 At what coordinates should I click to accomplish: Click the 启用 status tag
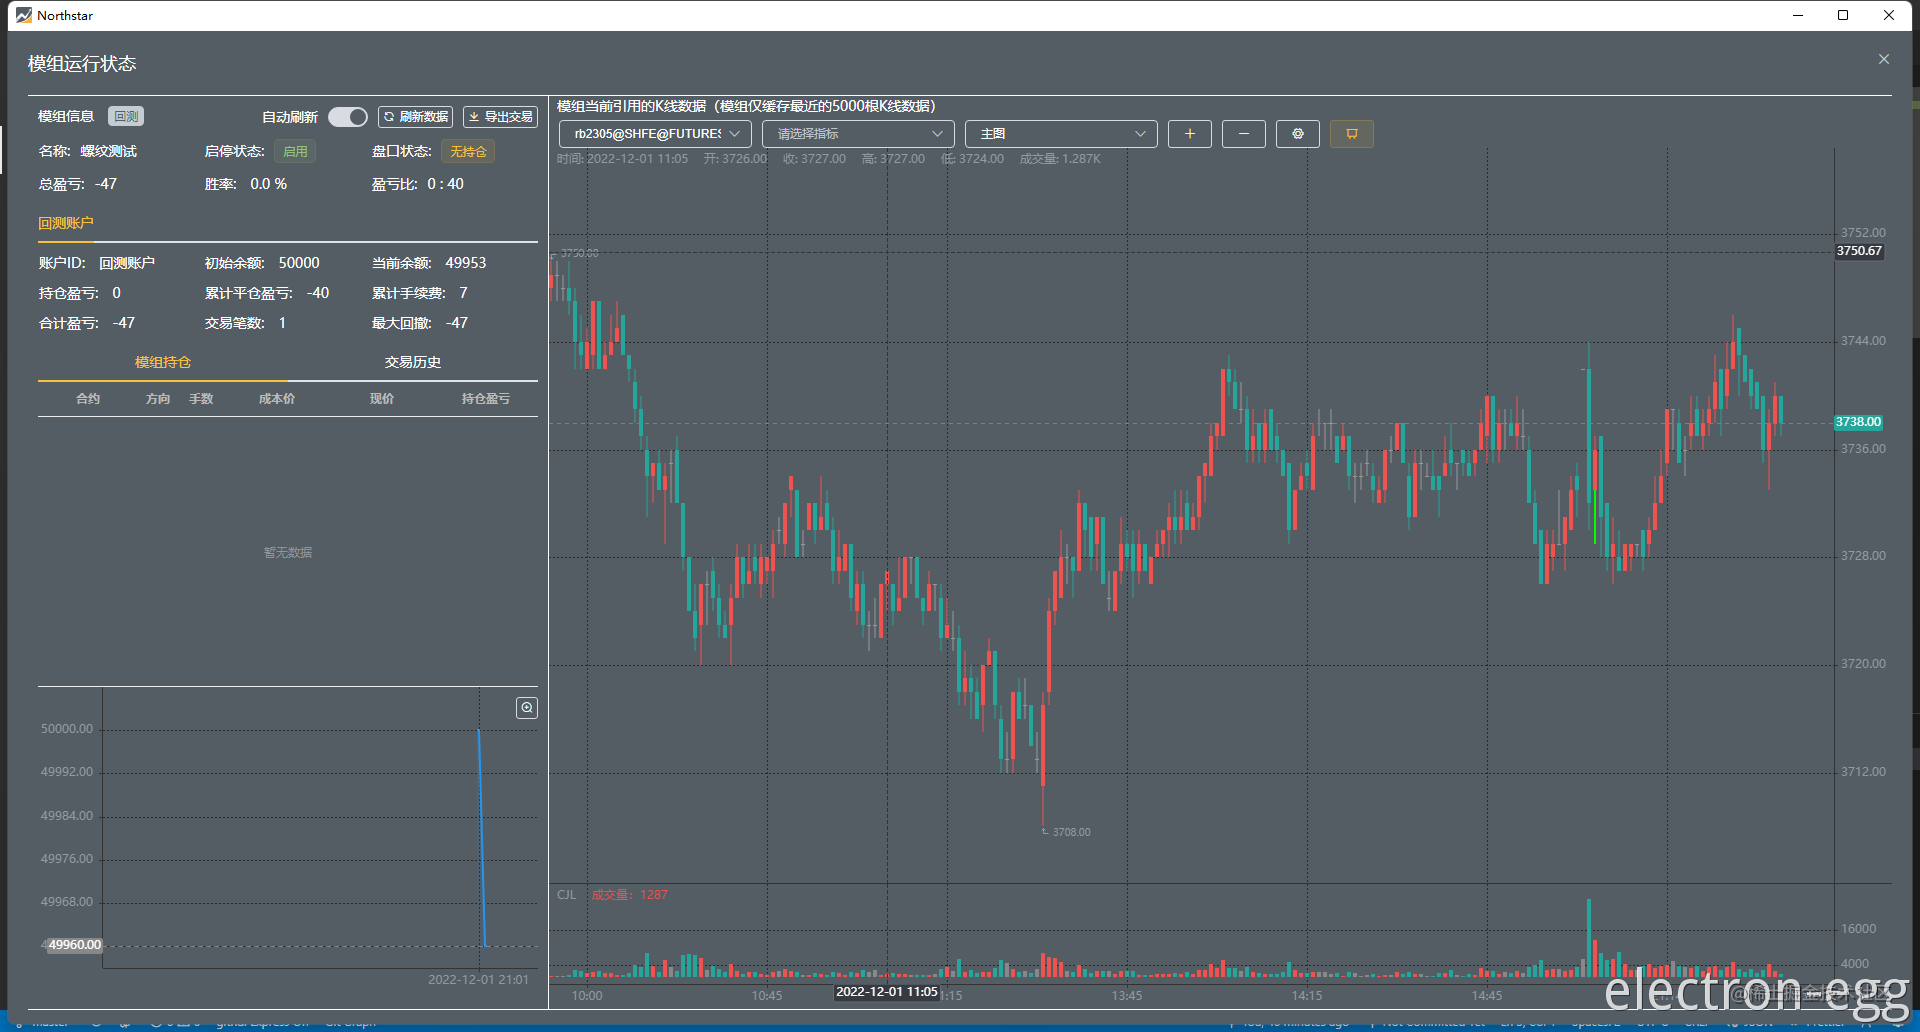[295, 151]
